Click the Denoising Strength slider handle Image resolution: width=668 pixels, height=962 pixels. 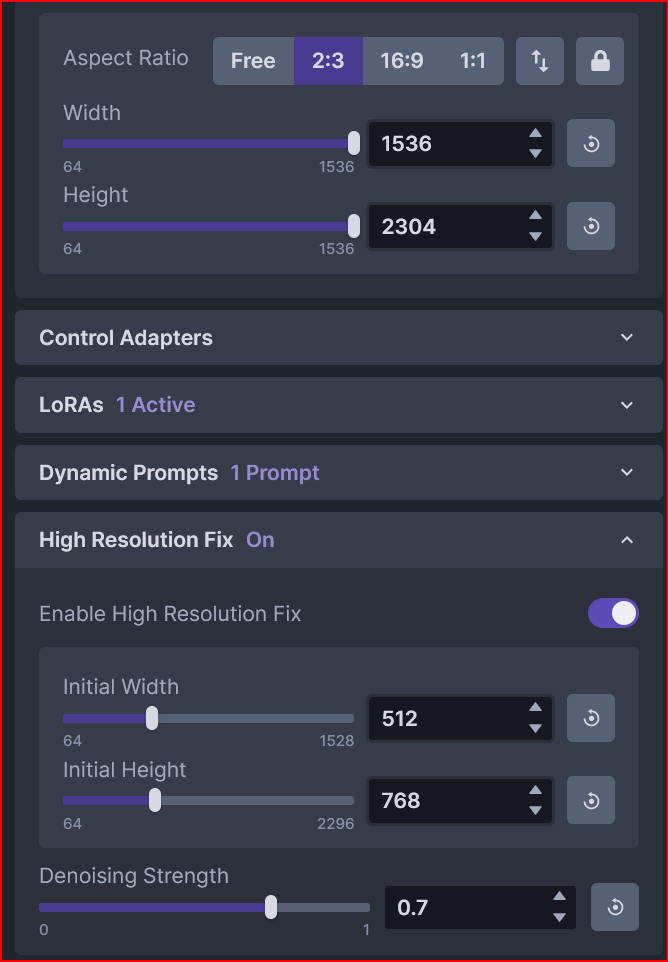270,907
